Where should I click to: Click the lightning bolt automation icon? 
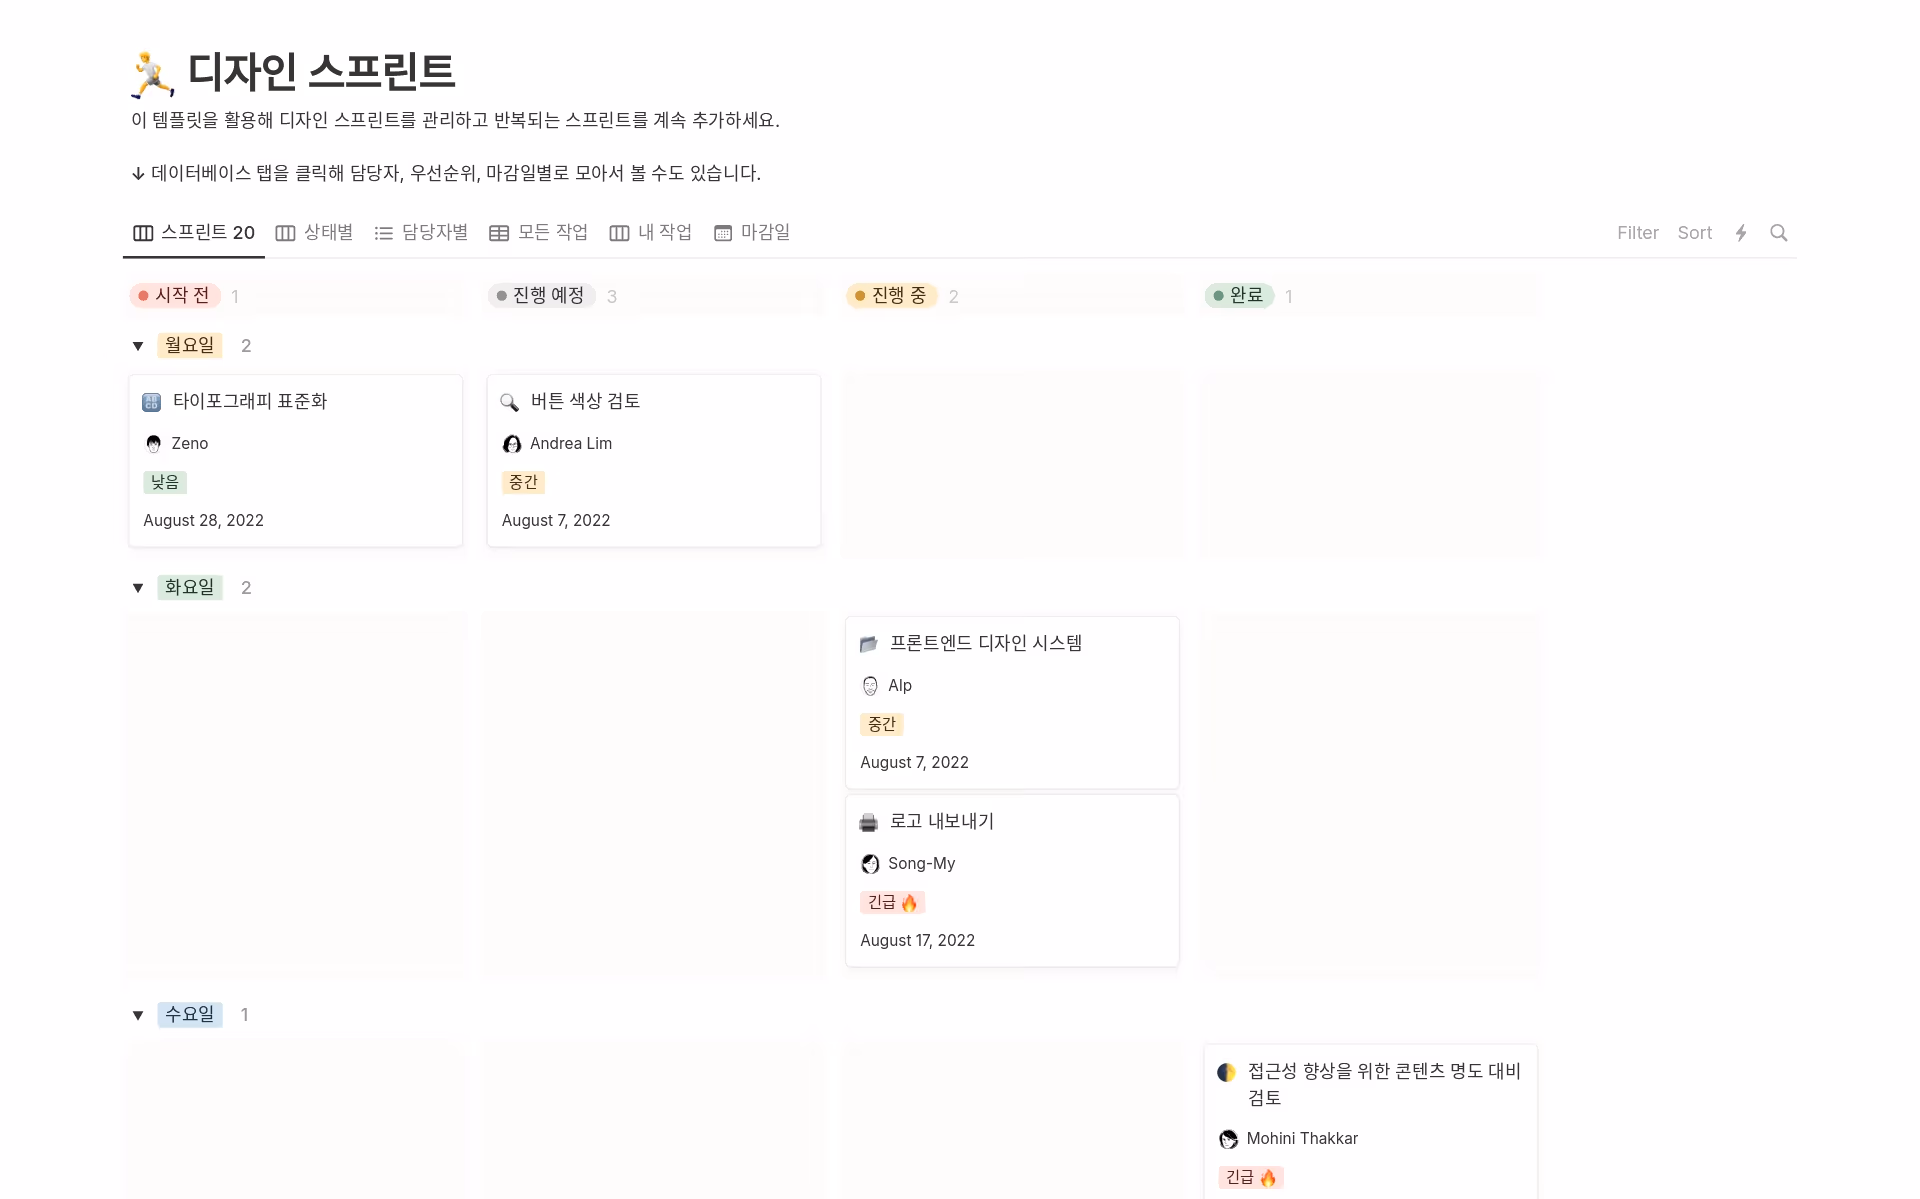[1742, 232]
